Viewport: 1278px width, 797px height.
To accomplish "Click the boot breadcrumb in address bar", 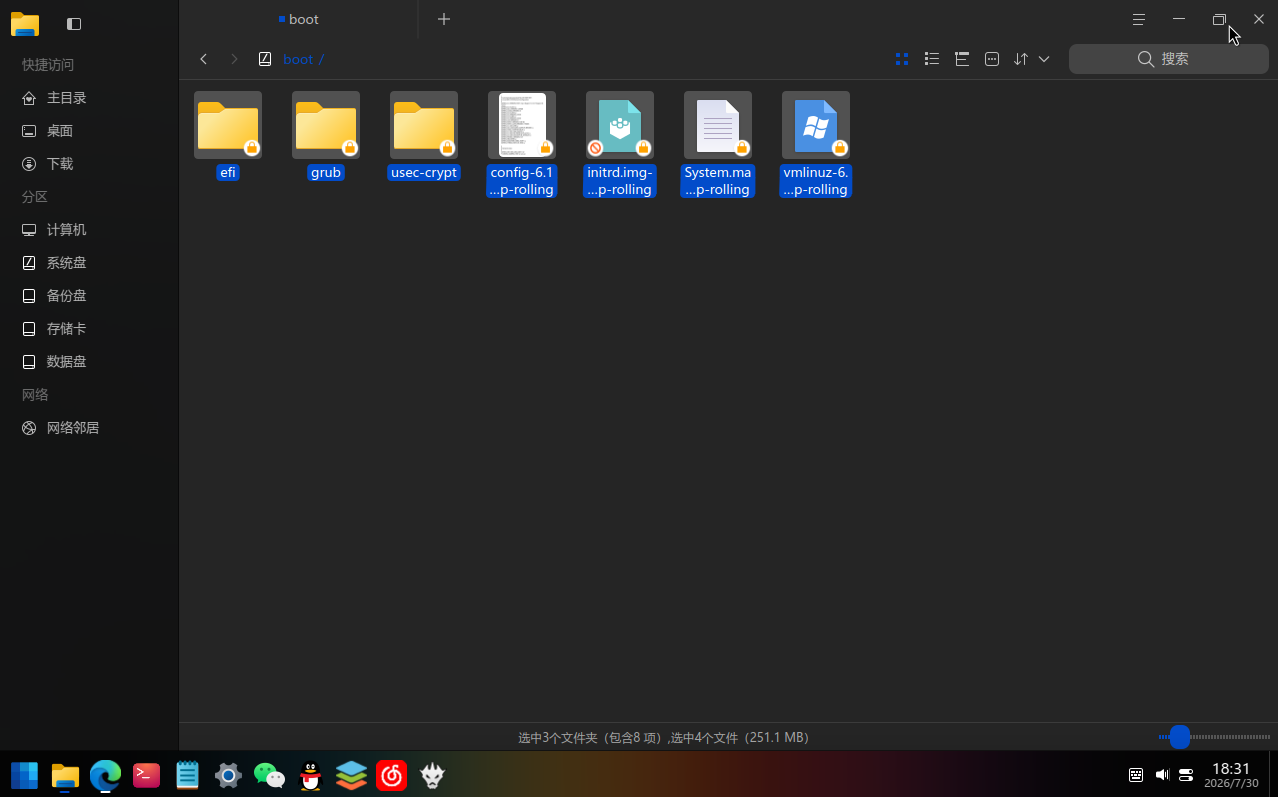I will pyautogui.click(x=298, y=59).
